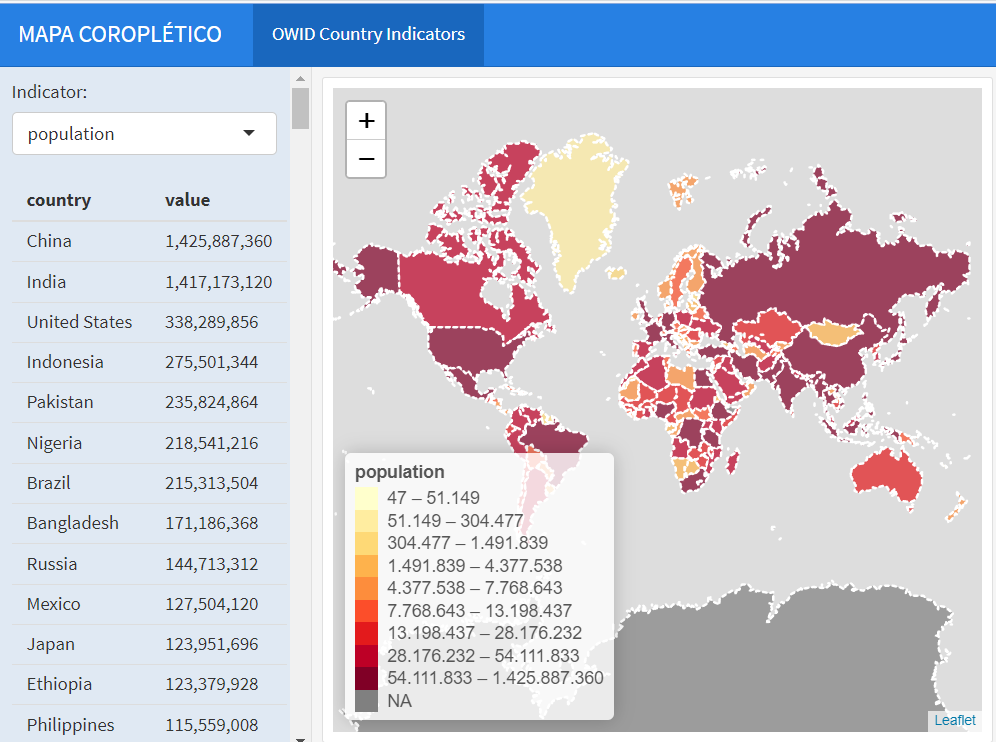The height and width of the screenshot is (742, 996).
Task: Click legend swatch for 47 – 51.149
Action: point(367,498)
